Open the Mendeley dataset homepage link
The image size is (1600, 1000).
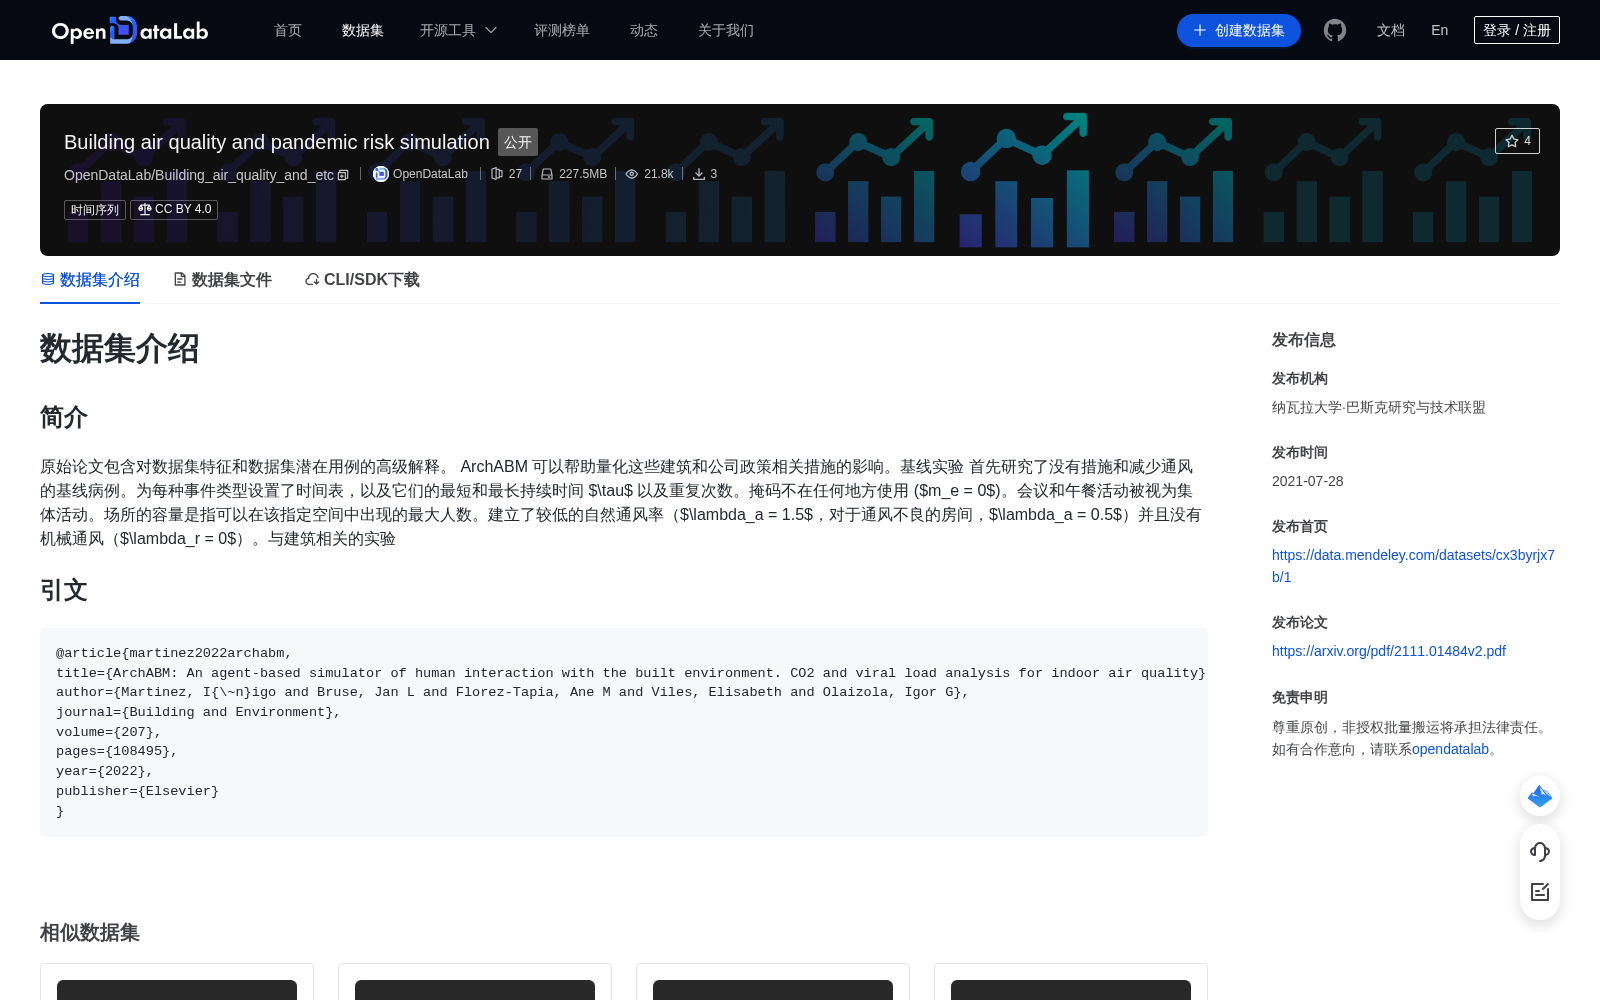tap(1413, 566)
